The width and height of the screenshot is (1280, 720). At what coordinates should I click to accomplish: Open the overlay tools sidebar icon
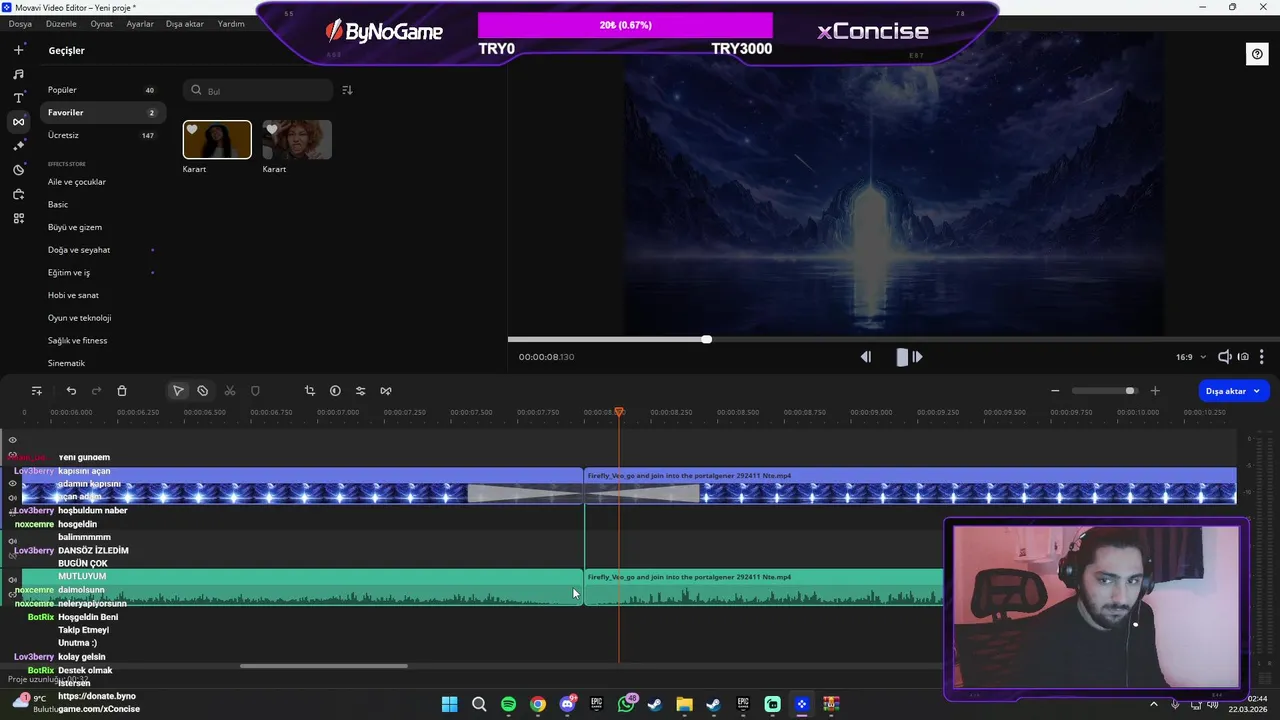pyautogui.click(x=18, y=194)
